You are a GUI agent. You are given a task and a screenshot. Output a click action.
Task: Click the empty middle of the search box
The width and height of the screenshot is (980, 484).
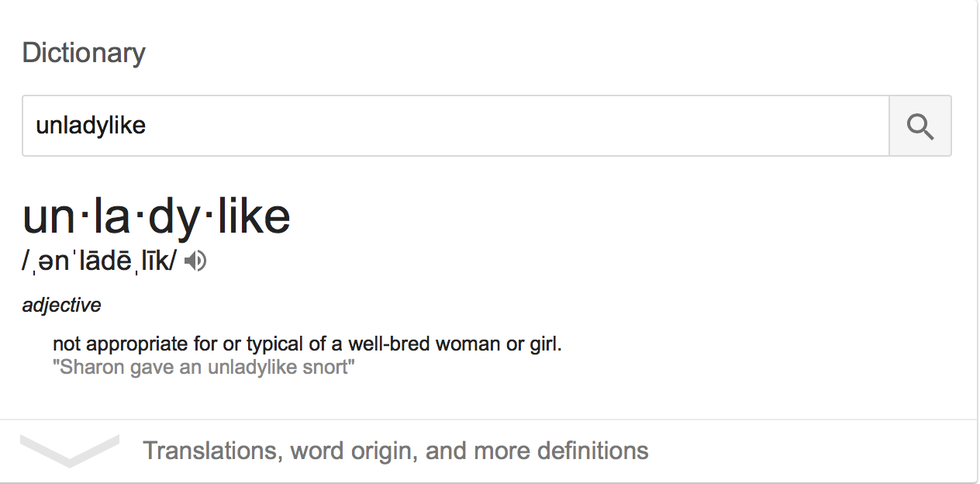point(500,126)
